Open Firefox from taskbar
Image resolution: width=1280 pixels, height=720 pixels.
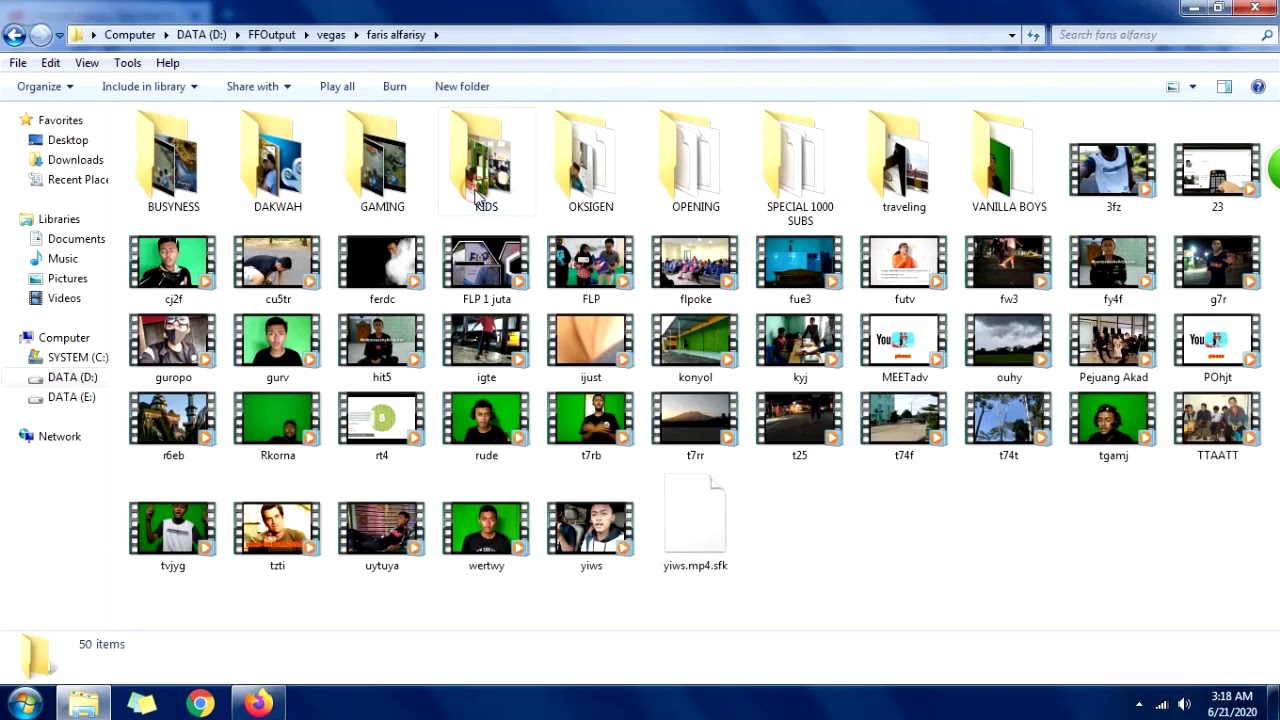coord(259,704)
